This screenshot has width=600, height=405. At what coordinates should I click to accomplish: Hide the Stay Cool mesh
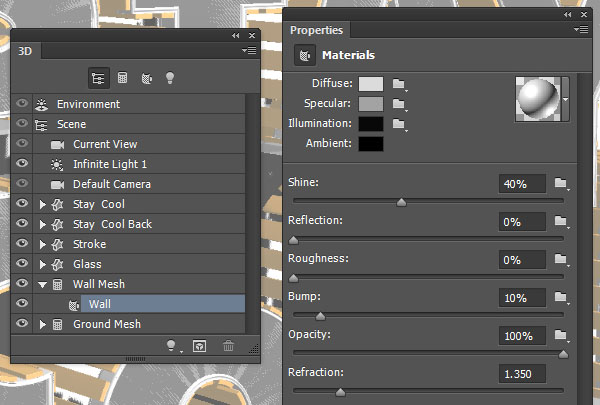(x=22, y=203)
